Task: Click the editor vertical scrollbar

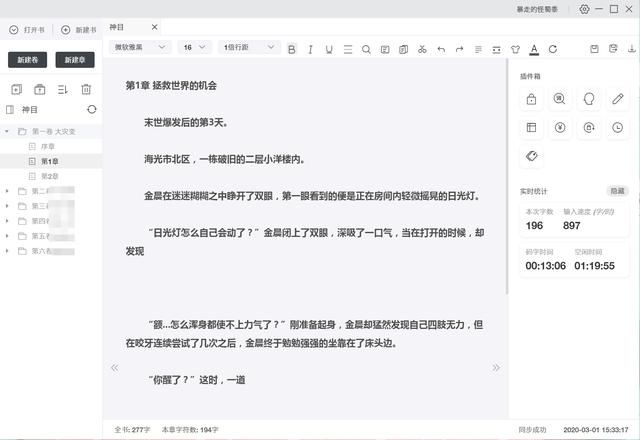Action: click(507, 176)
